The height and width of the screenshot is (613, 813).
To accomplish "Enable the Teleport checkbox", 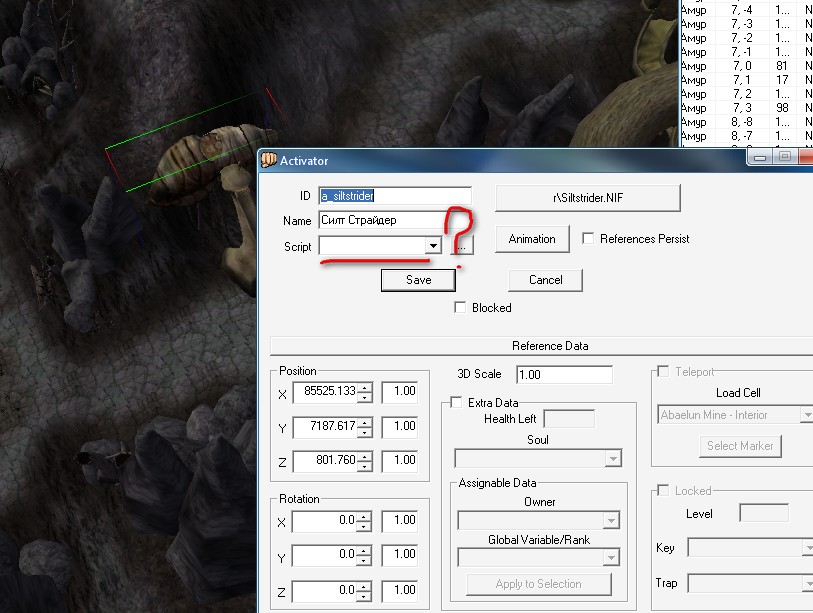I will coord(663,371).
